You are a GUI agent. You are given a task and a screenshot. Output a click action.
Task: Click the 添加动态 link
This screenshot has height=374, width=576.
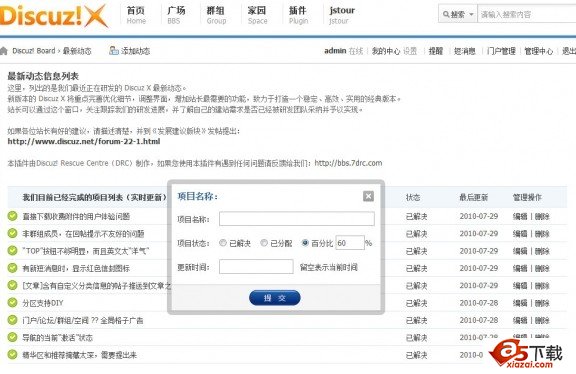coord(136,51)
